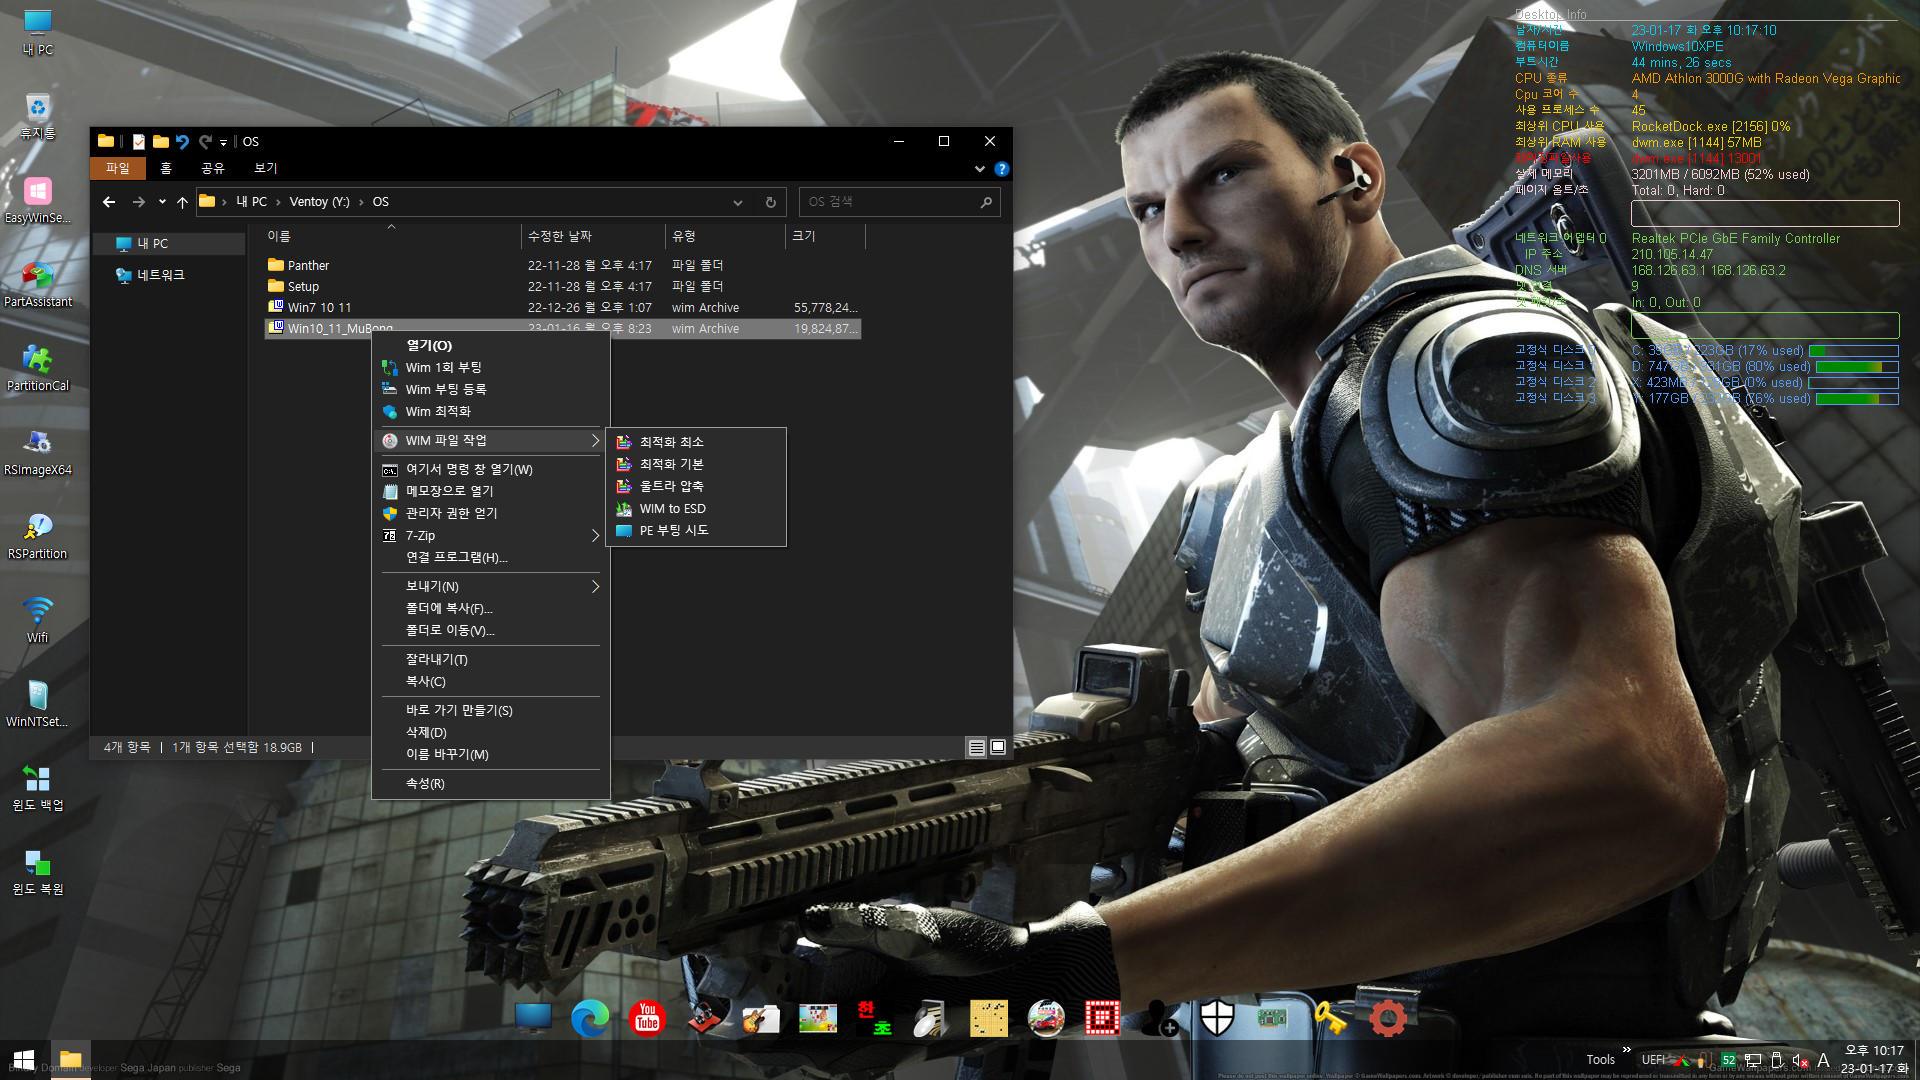Image resolution: width=1920 pixels, height=1080 pixels.
Task: Expand the 보내기(N) submenu
Action: pos(595,587)
